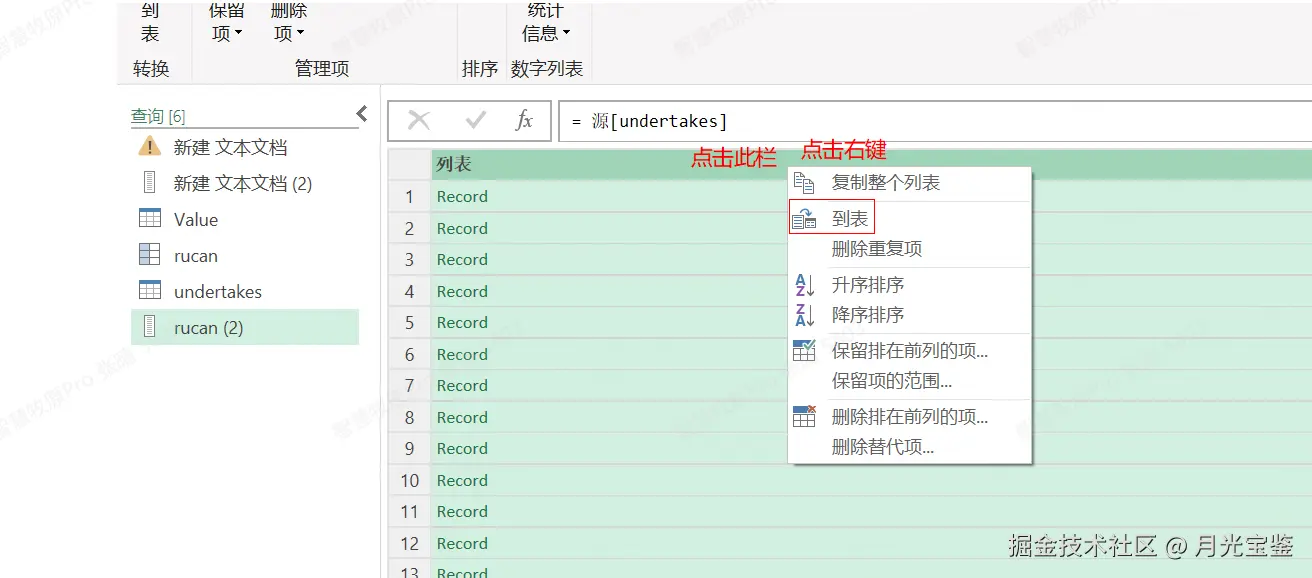Image resolution: width=1312 pixels, height=578 pixels.
Task: Open the 删除项 ribbon dropdown
Action: [x=288, y=22]
